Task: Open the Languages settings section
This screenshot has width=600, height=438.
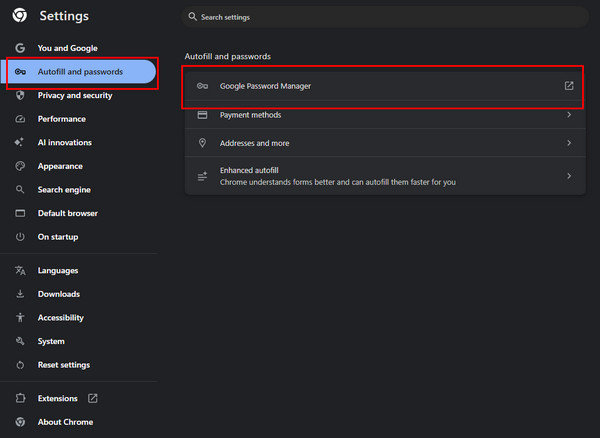Action: 58,270
